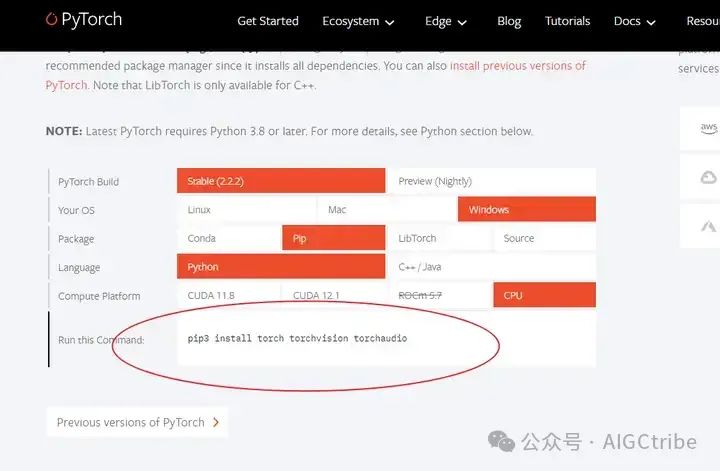Expand the Ecosystem dropdown menu
Image resolution: width=720 pixels, height=471 pixels.
pos(358,21)
